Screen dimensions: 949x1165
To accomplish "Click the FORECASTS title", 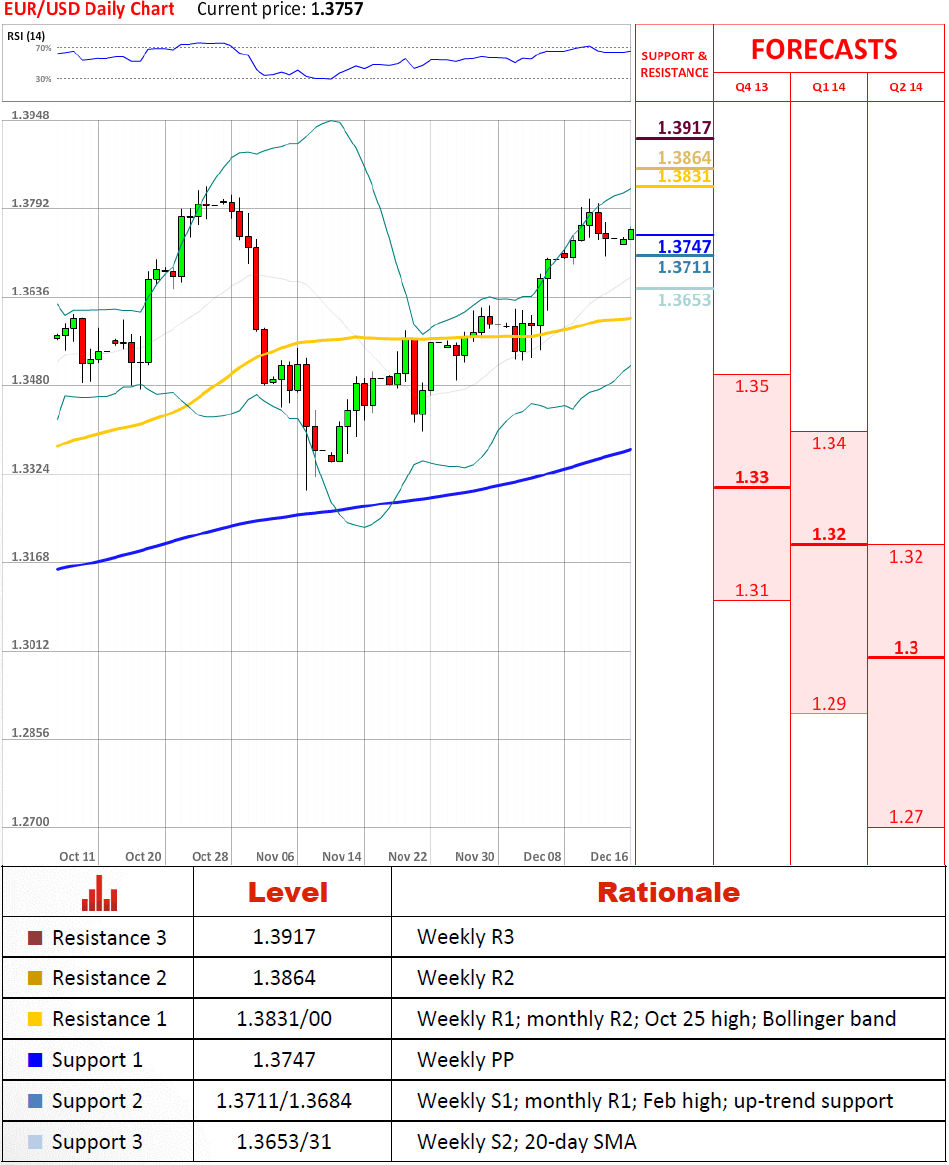I will click(824, 49).
